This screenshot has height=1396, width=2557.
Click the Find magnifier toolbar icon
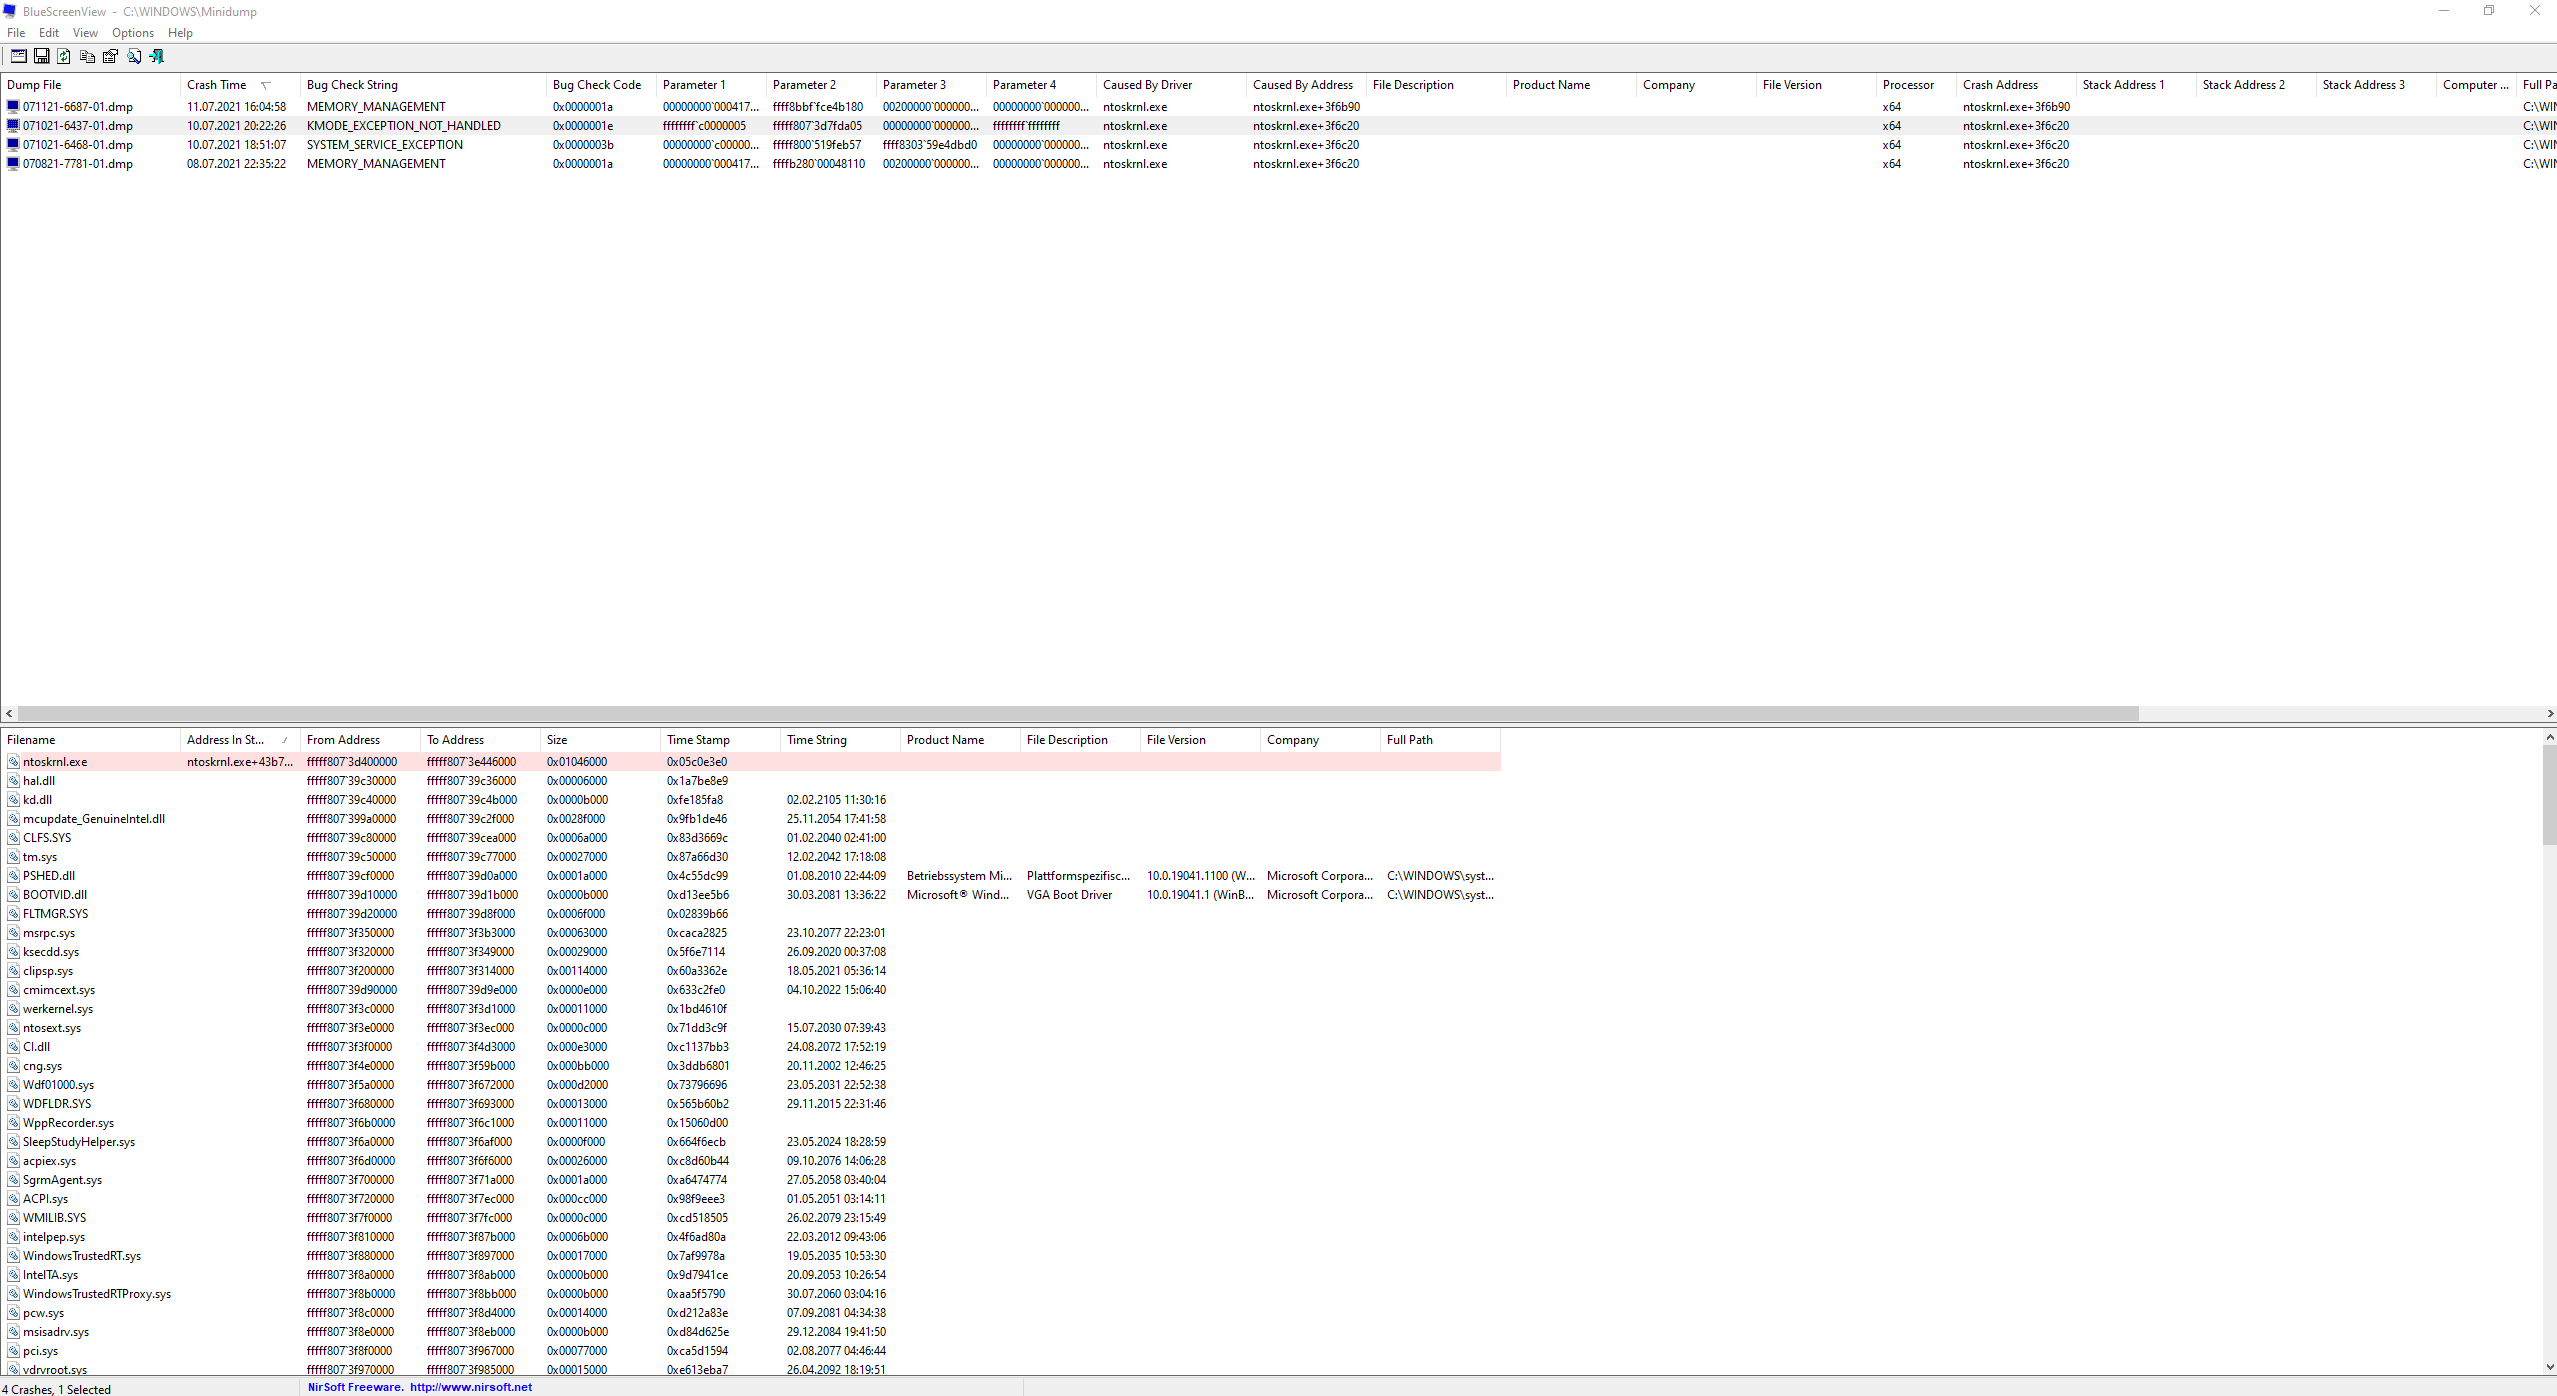(134, 56)
